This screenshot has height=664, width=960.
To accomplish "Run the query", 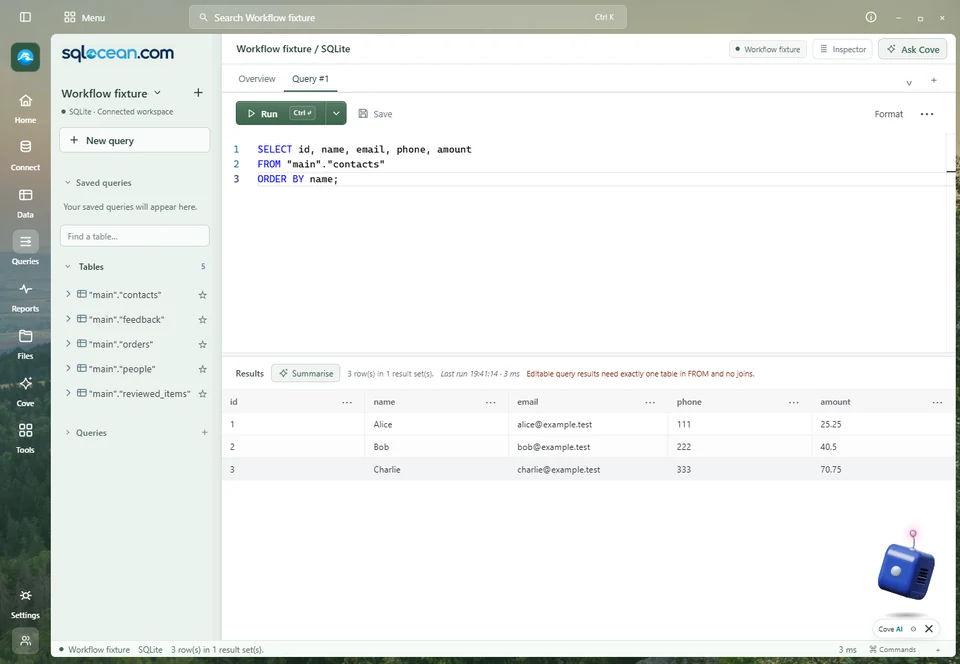I will coord(280,113).
